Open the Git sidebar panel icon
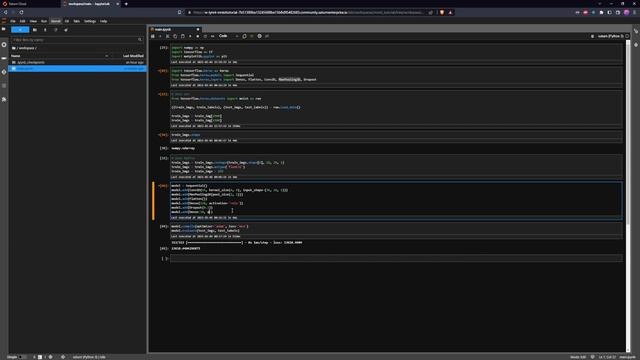640x360 pixels. tap(4, 72)
